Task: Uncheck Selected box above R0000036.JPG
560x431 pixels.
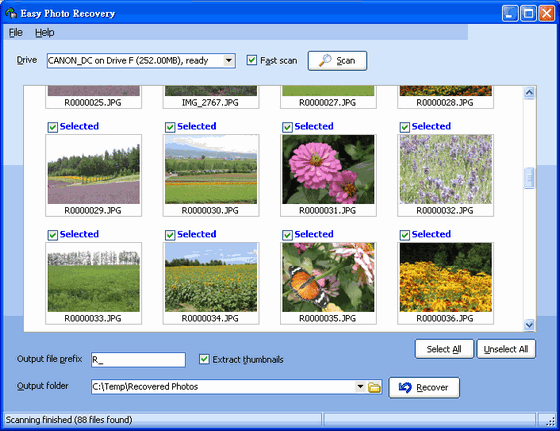Action: [405, 235]
